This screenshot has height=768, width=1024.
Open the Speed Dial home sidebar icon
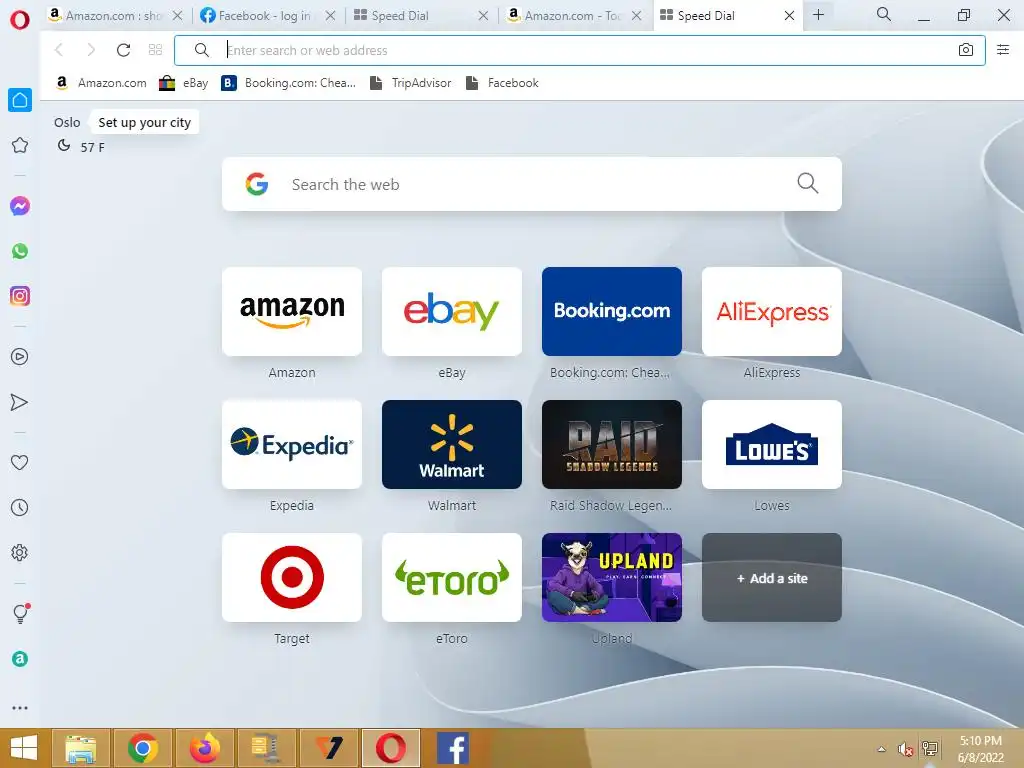pyautogui.click(x=20, y=100)
